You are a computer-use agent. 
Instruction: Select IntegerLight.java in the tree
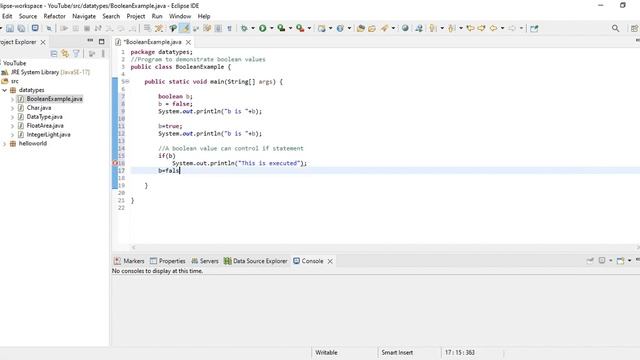(x=48, y=135)
